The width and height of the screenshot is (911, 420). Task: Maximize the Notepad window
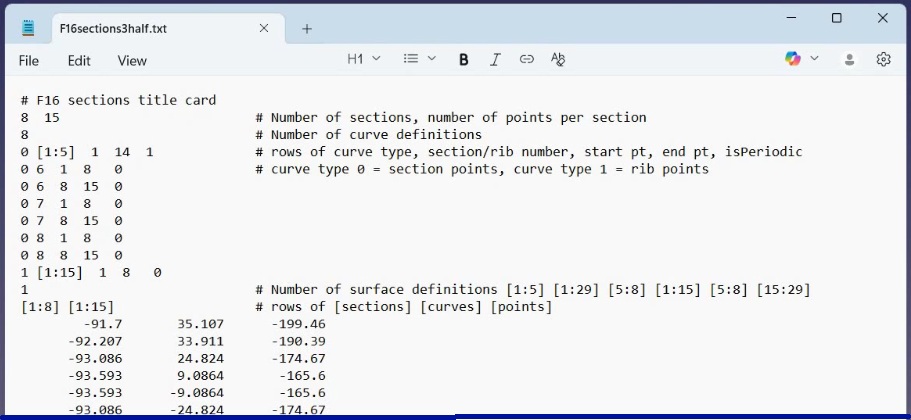coord(837,18)
